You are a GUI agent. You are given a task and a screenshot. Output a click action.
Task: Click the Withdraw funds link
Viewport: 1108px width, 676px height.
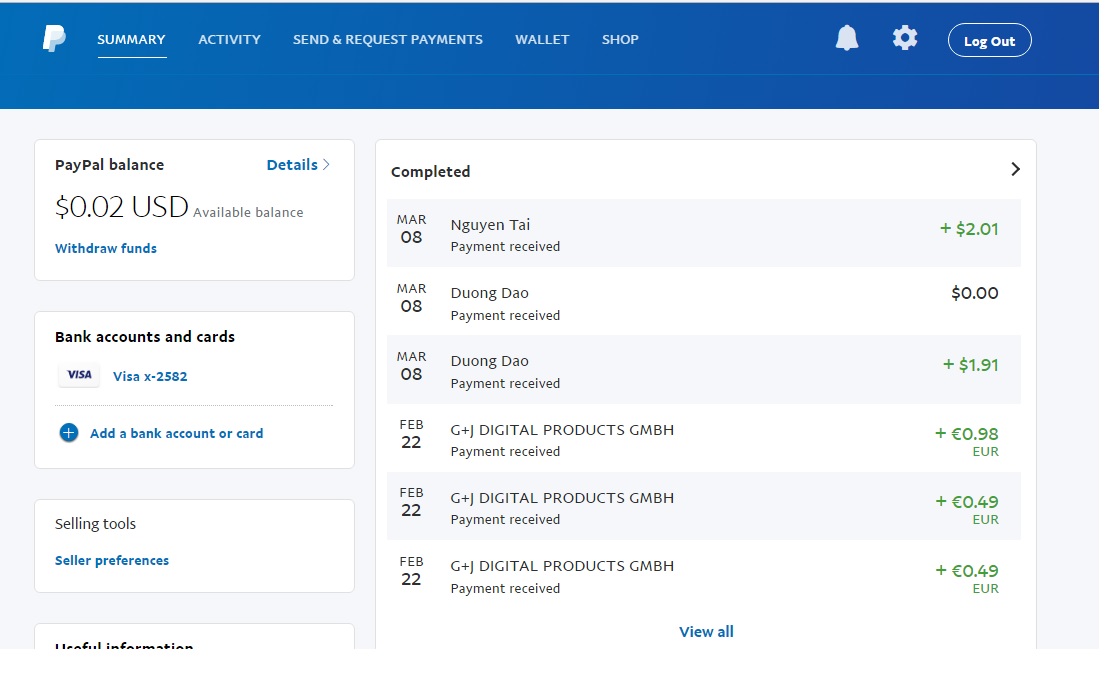point(106,248)
